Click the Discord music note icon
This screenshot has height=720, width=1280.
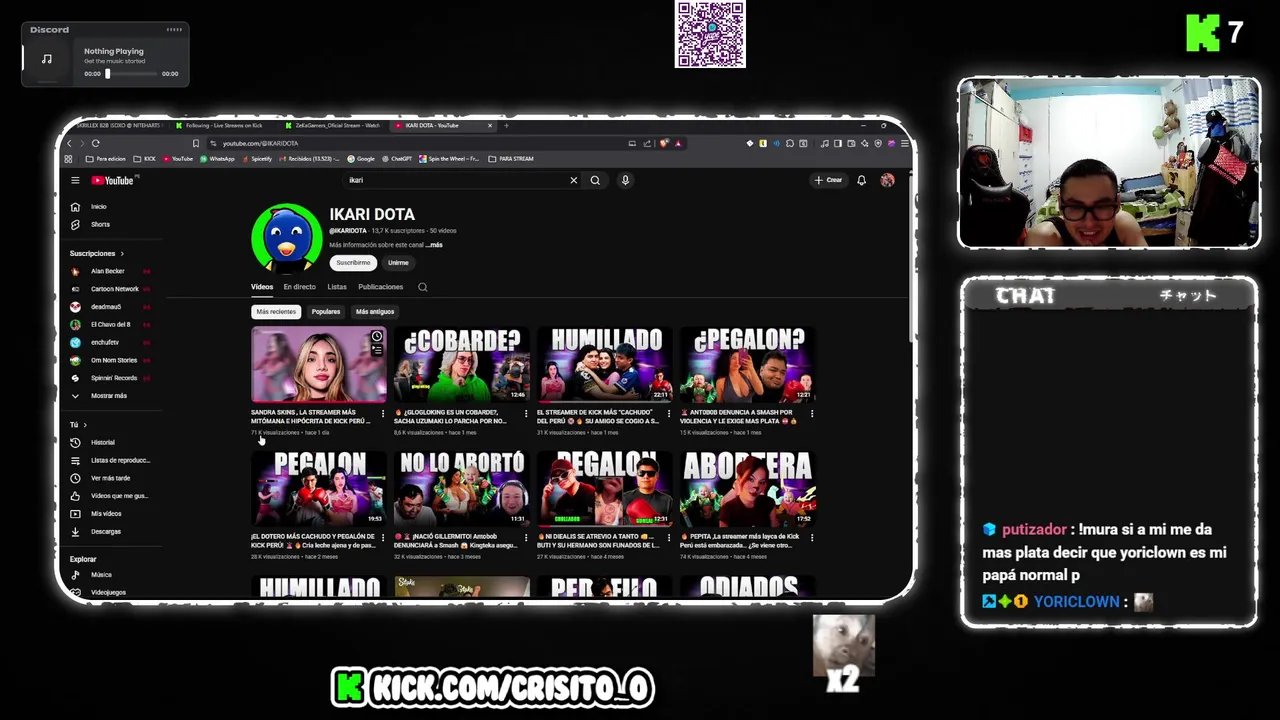point(46,59)
